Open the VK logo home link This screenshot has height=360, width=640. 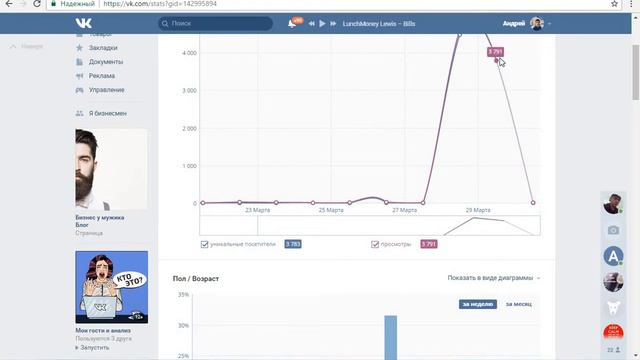pyautogui.click(x=84, y=23)
